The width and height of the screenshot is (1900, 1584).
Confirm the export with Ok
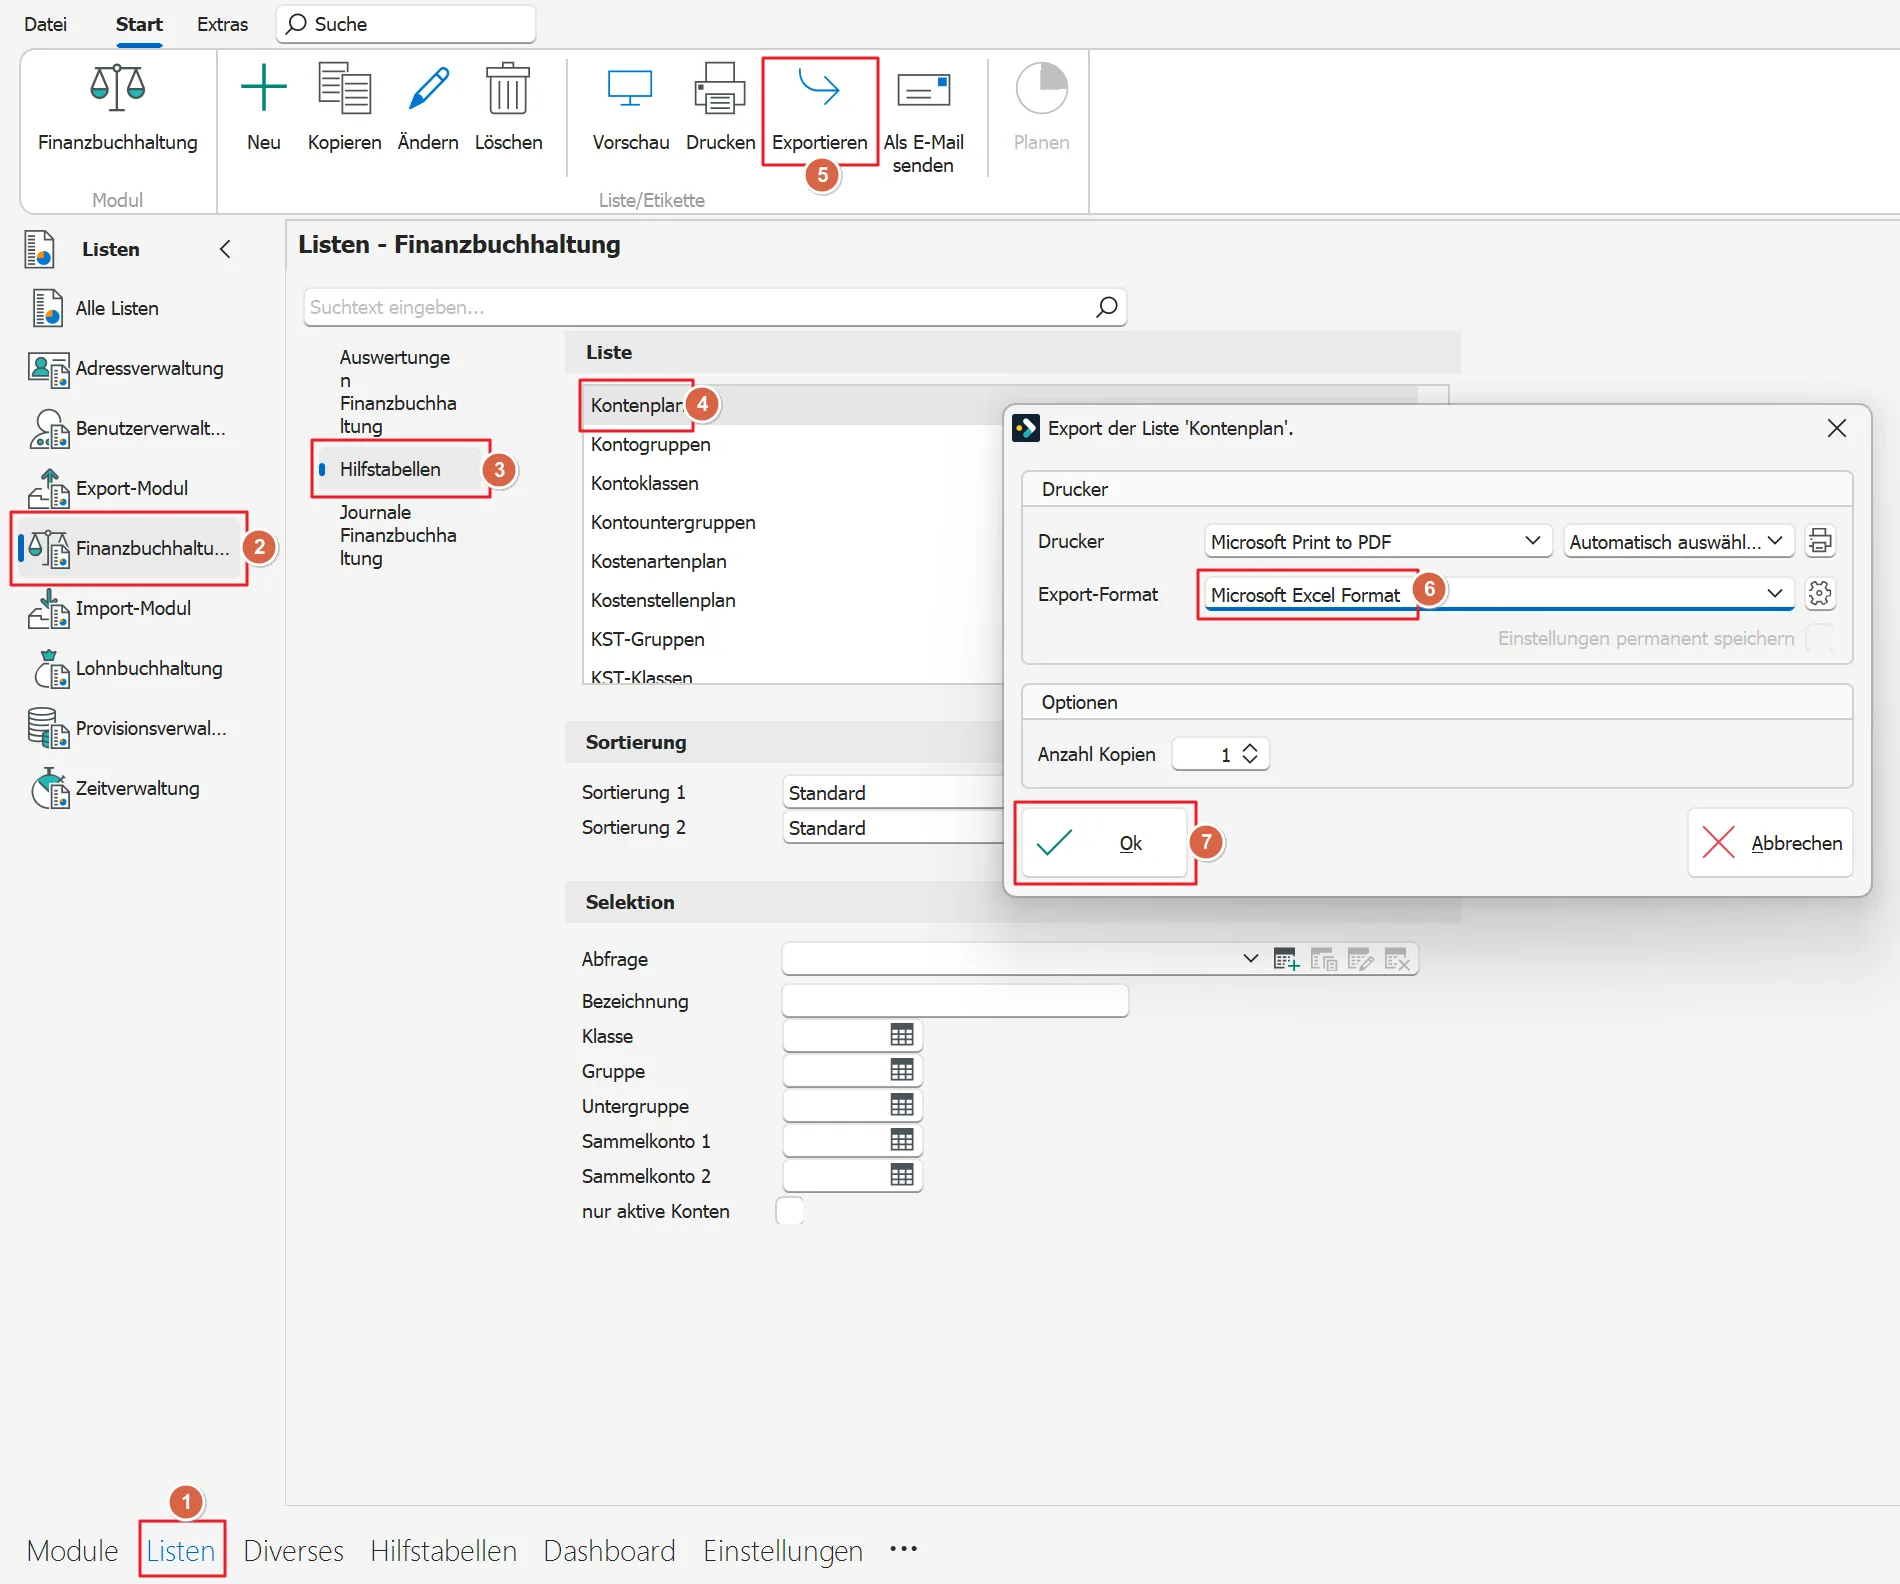point(1104,843)
